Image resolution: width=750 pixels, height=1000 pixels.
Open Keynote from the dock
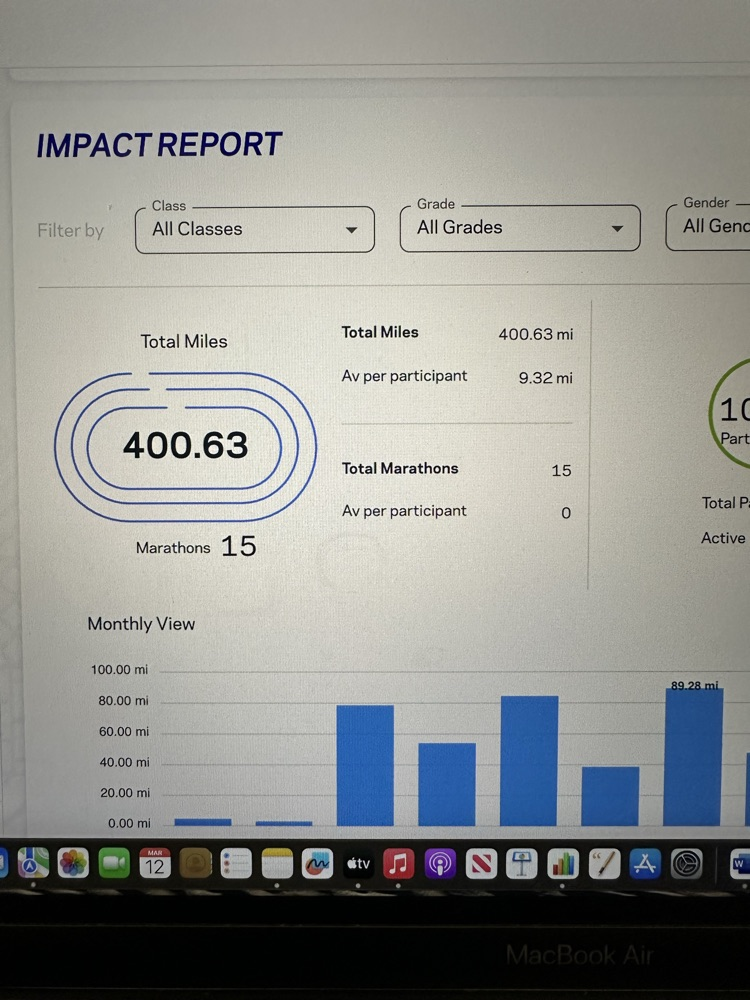(x=522, y=863)
